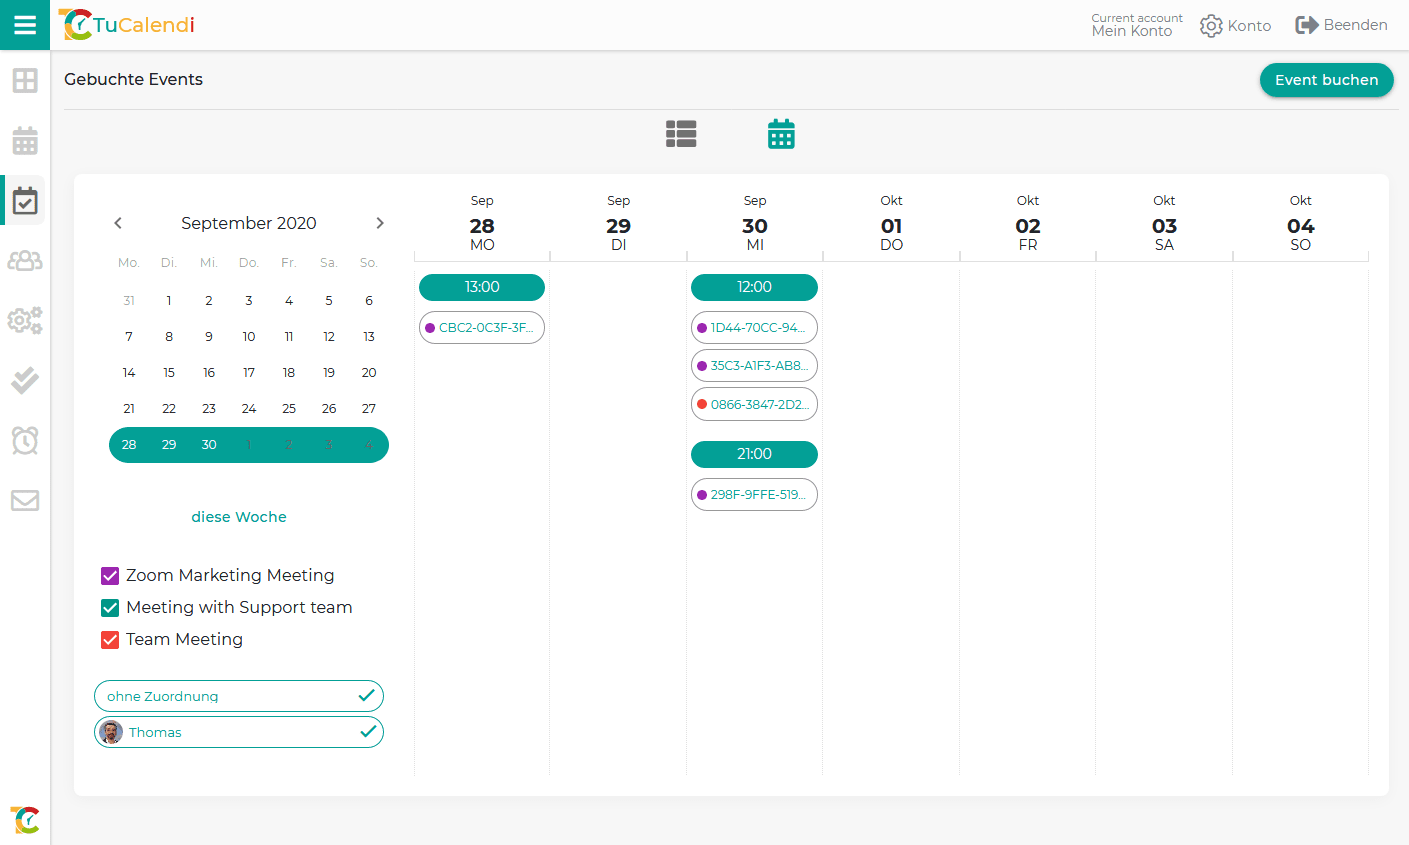This screenshot has width=1409, height=845.
Task: Toggle the Team Meeting filter off
Action: [x=110, y=639]
